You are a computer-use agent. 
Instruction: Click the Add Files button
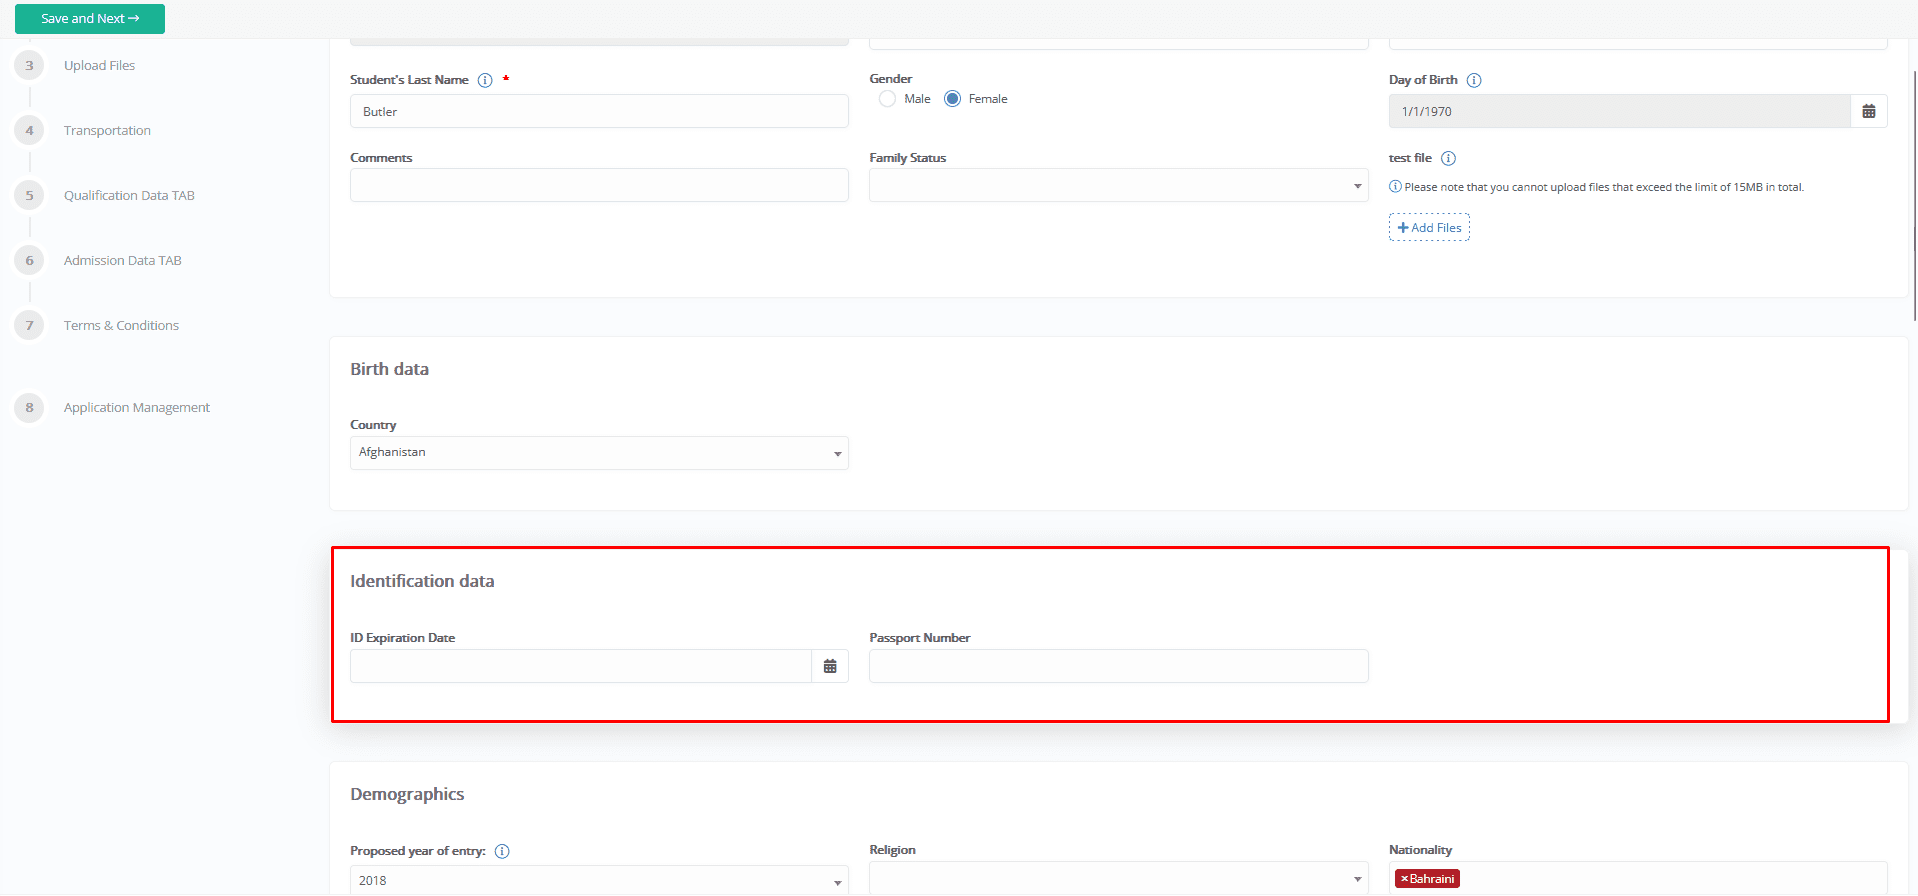pos(1429,227)
